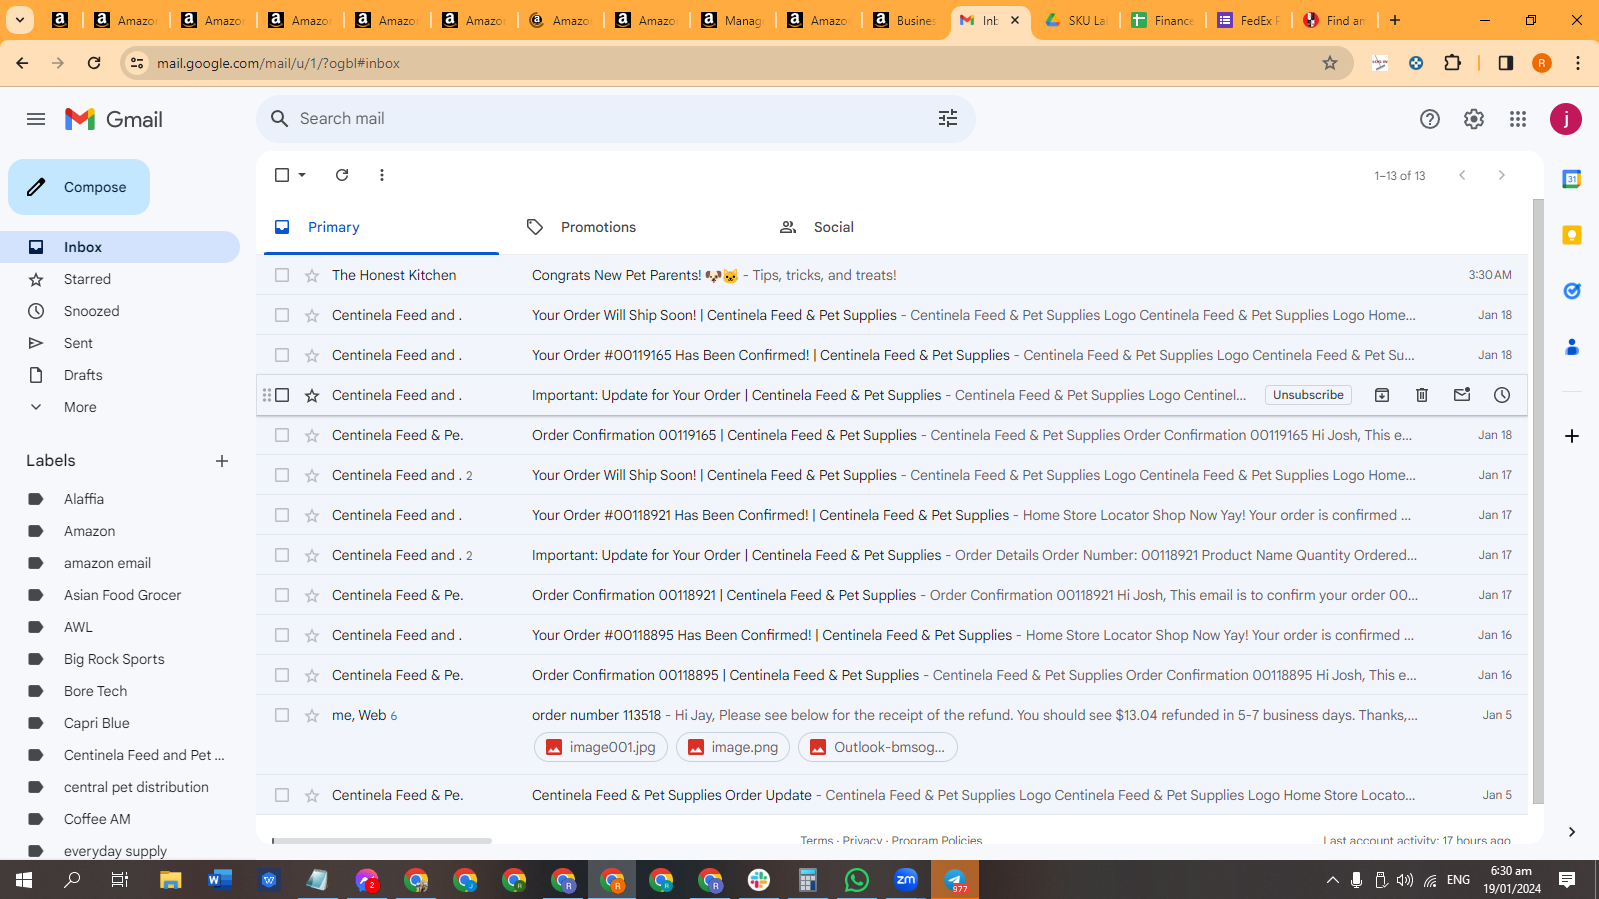Go to older emails page arrow

pos(1501,175)
